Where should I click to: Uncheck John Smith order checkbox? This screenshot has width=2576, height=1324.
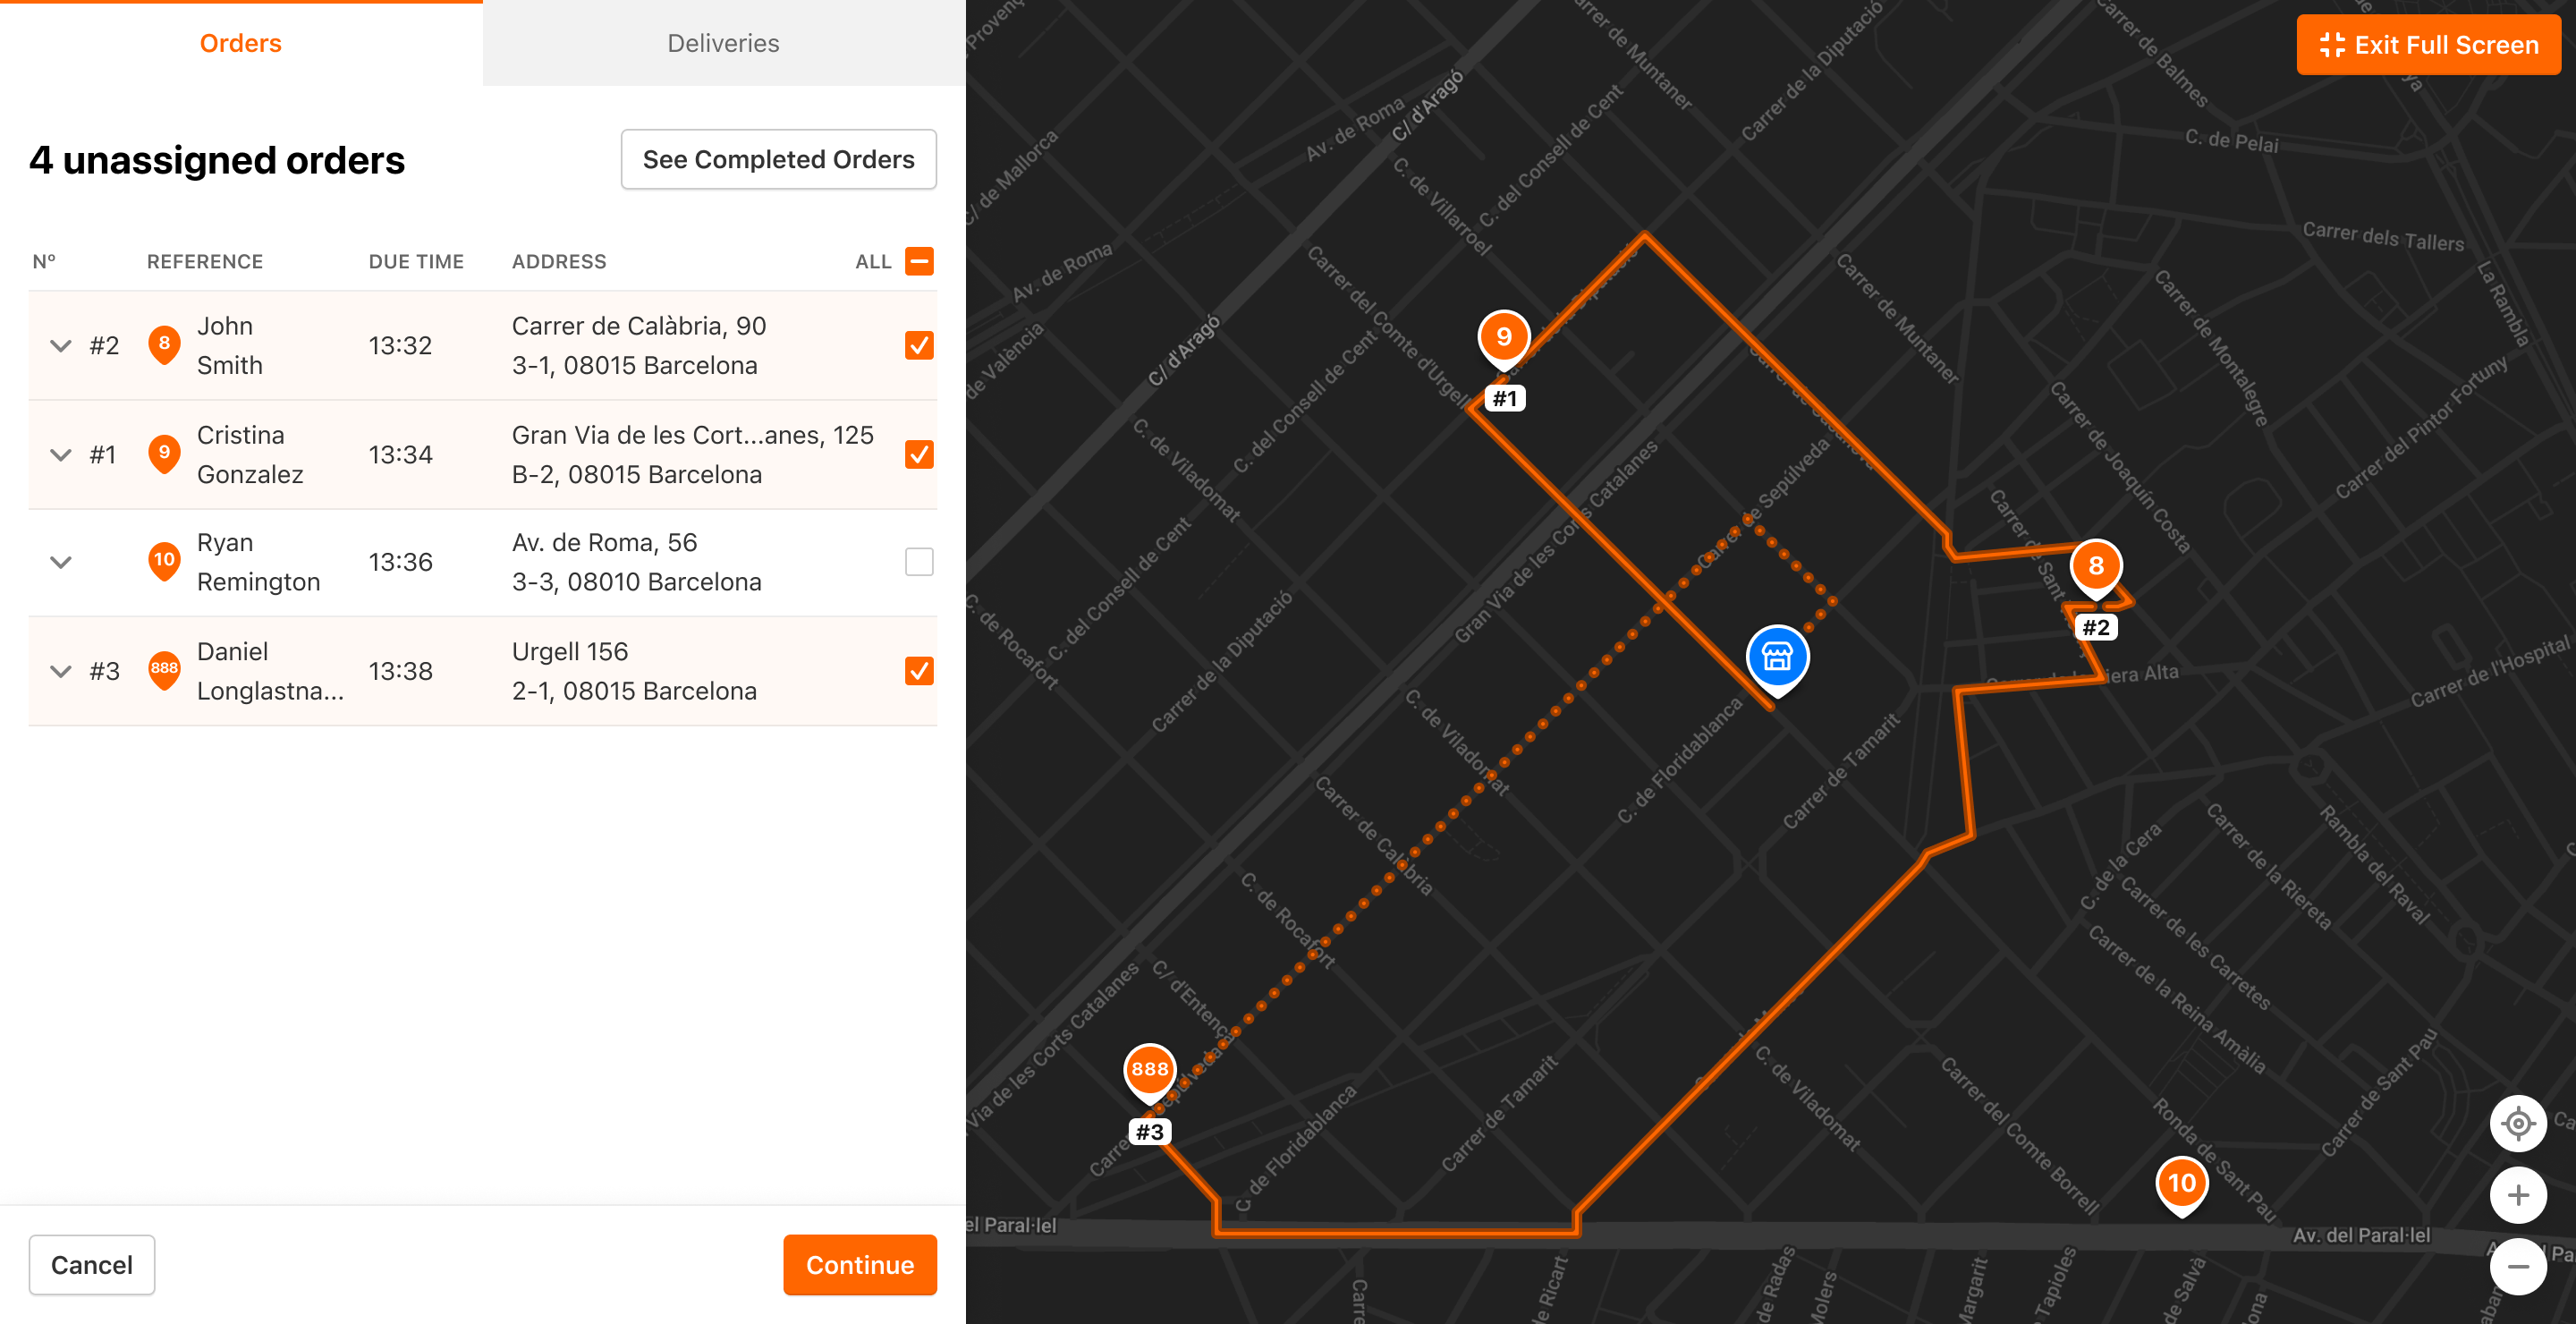pyautogui.click(x=918, y=345)
